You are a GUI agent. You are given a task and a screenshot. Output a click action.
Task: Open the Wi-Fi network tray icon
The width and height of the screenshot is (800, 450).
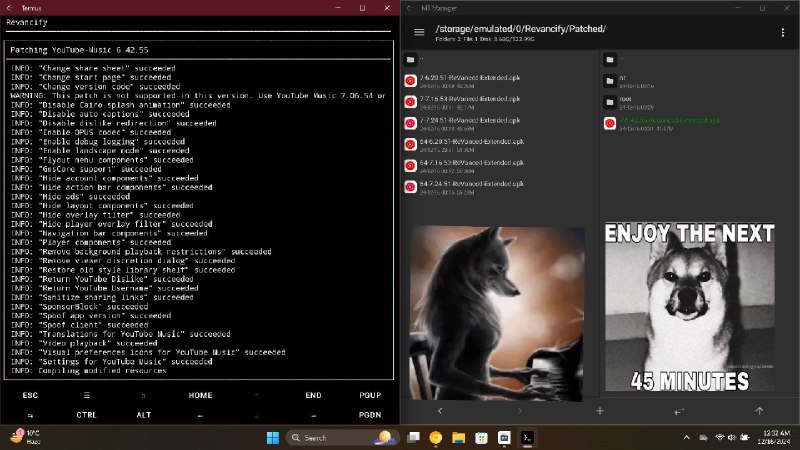[720, 438]
